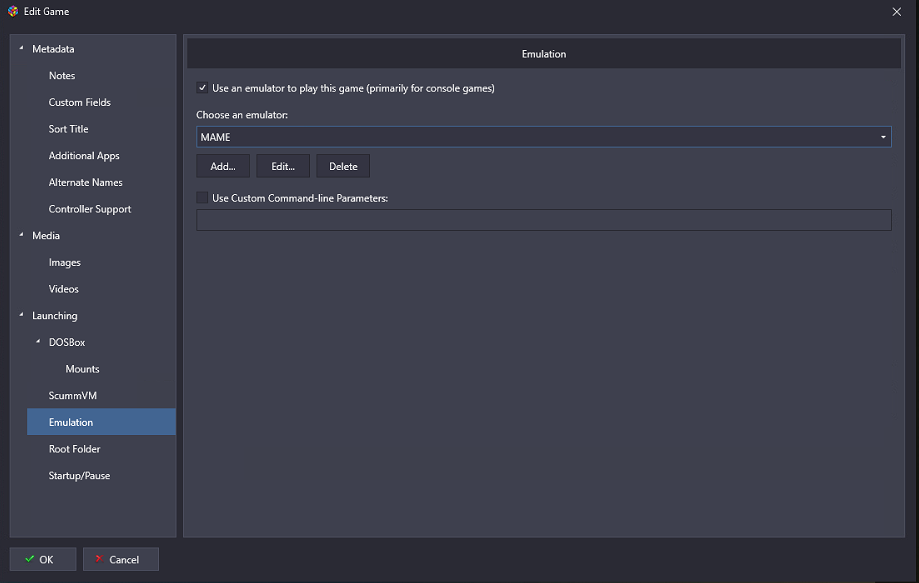
Task: Collapse the Media tree section
Action: tap(22, 234)
